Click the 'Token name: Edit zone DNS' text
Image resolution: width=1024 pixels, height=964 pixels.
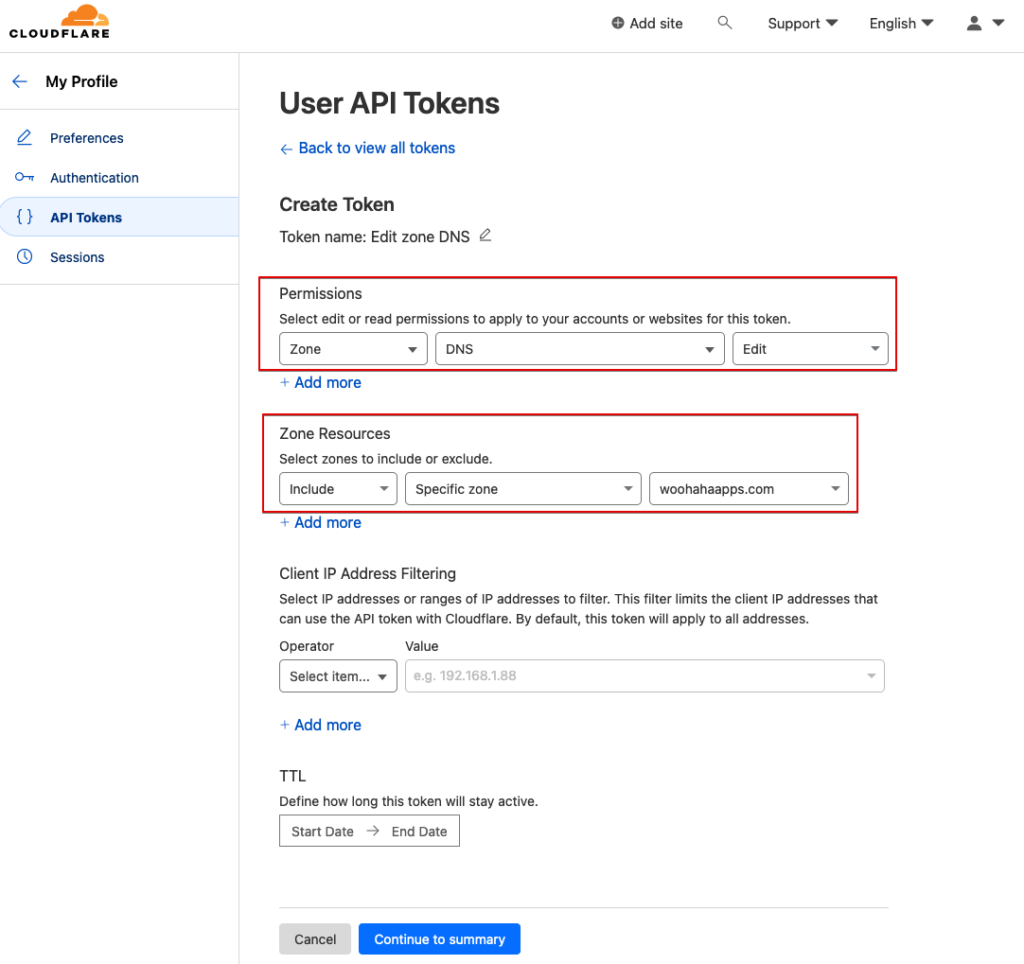coord(374,236)
